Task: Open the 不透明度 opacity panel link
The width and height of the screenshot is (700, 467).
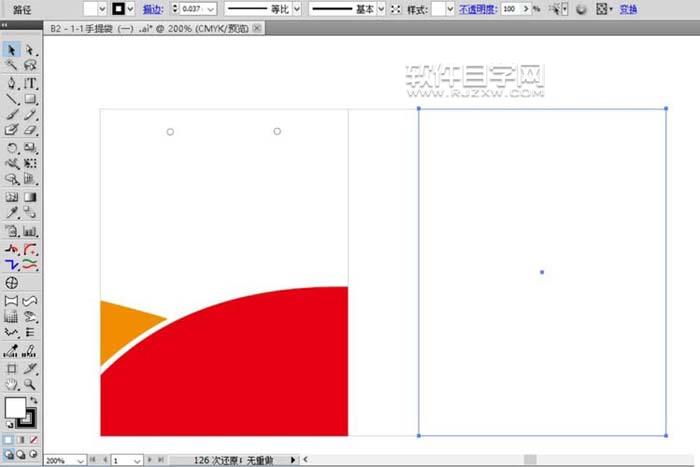Action: click(478, 9)
